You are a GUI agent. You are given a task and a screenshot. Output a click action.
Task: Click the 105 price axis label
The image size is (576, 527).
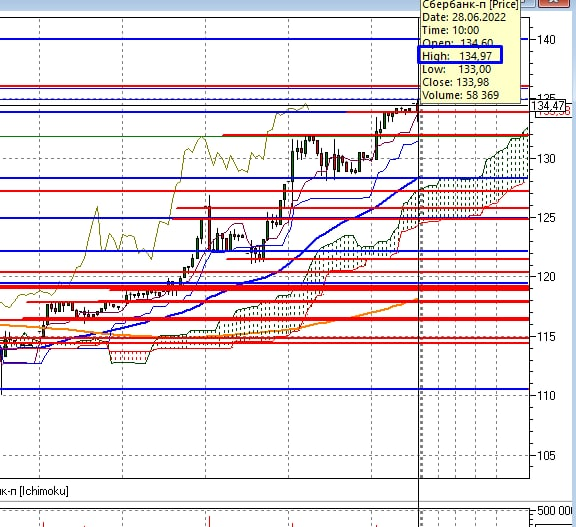click(546, 455)
